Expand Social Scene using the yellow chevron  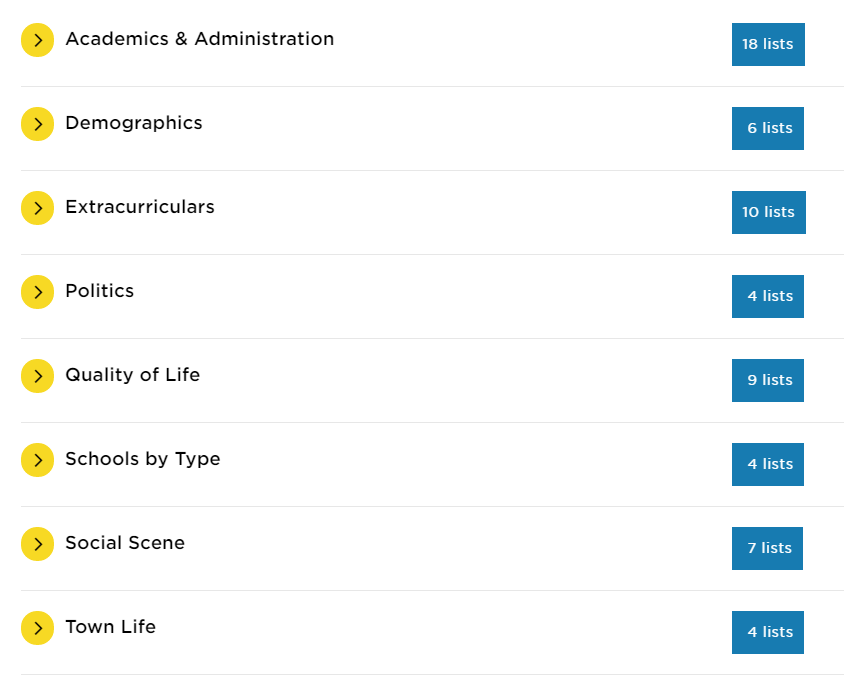(x=38, y=544)
